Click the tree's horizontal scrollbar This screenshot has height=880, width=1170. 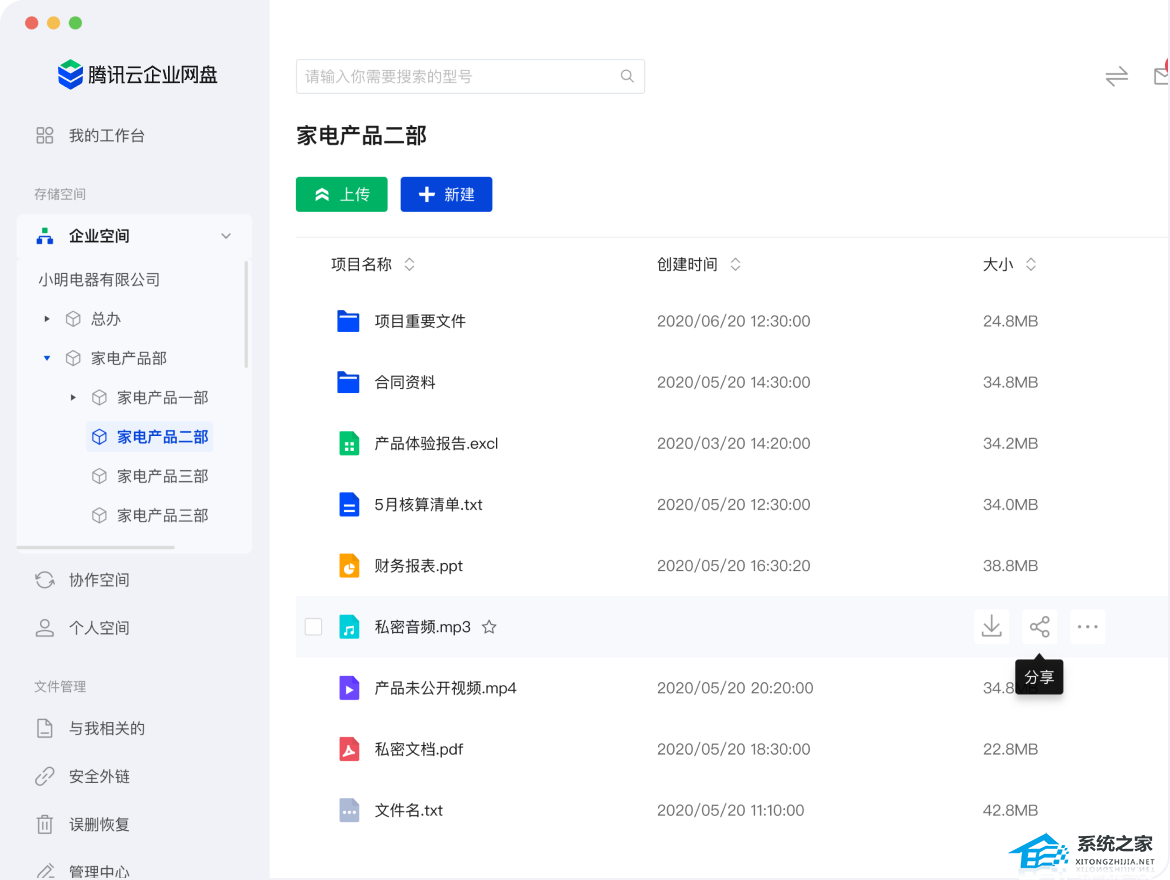pyautogui.click(x=96, y=547)
